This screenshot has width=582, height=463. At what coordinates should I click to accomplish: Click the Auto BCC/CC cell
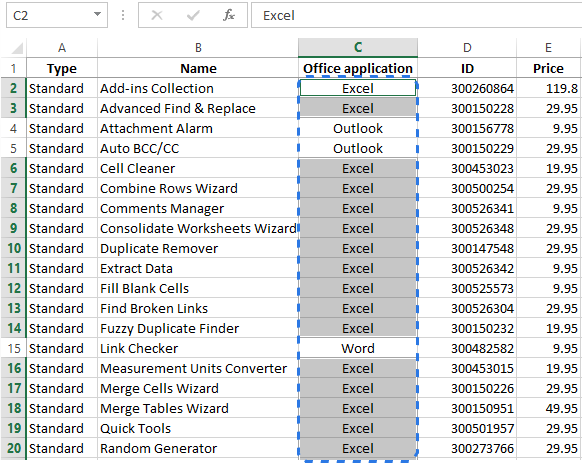click(198, 149)
